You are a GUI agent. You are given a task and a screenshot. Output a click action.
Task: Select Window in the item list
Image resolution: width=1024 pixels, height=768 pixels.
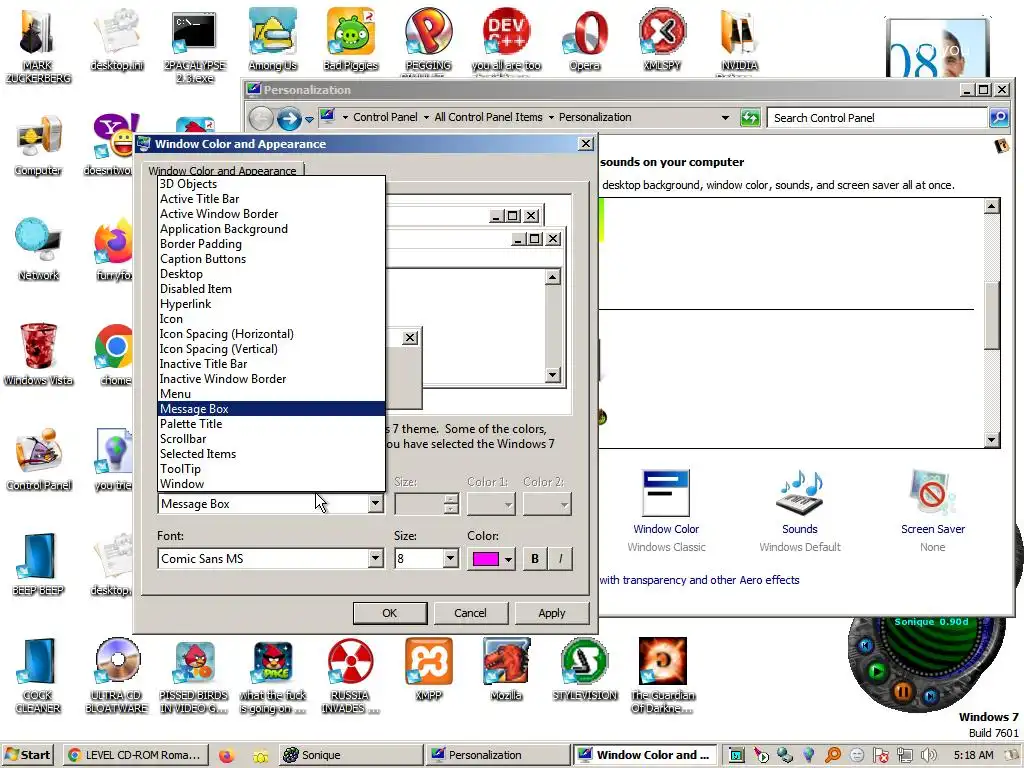coord(272,485)
